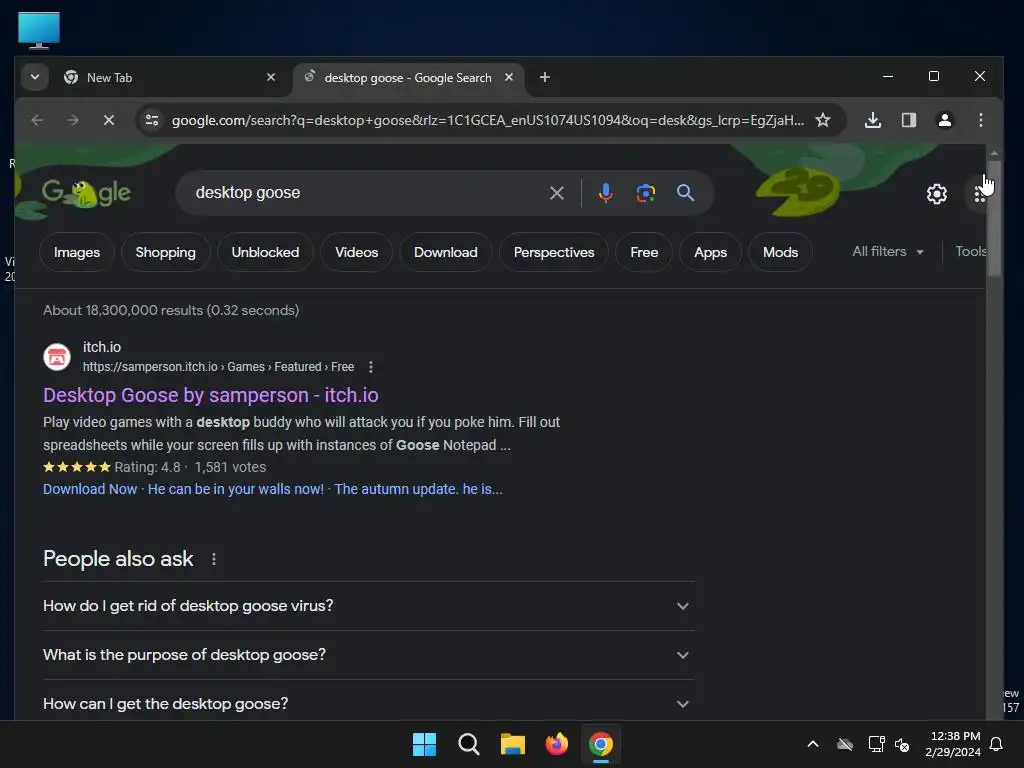This screenshot has height=768, width=1024.
Task: Filter results by Shopping
Action: click(165, 252)
